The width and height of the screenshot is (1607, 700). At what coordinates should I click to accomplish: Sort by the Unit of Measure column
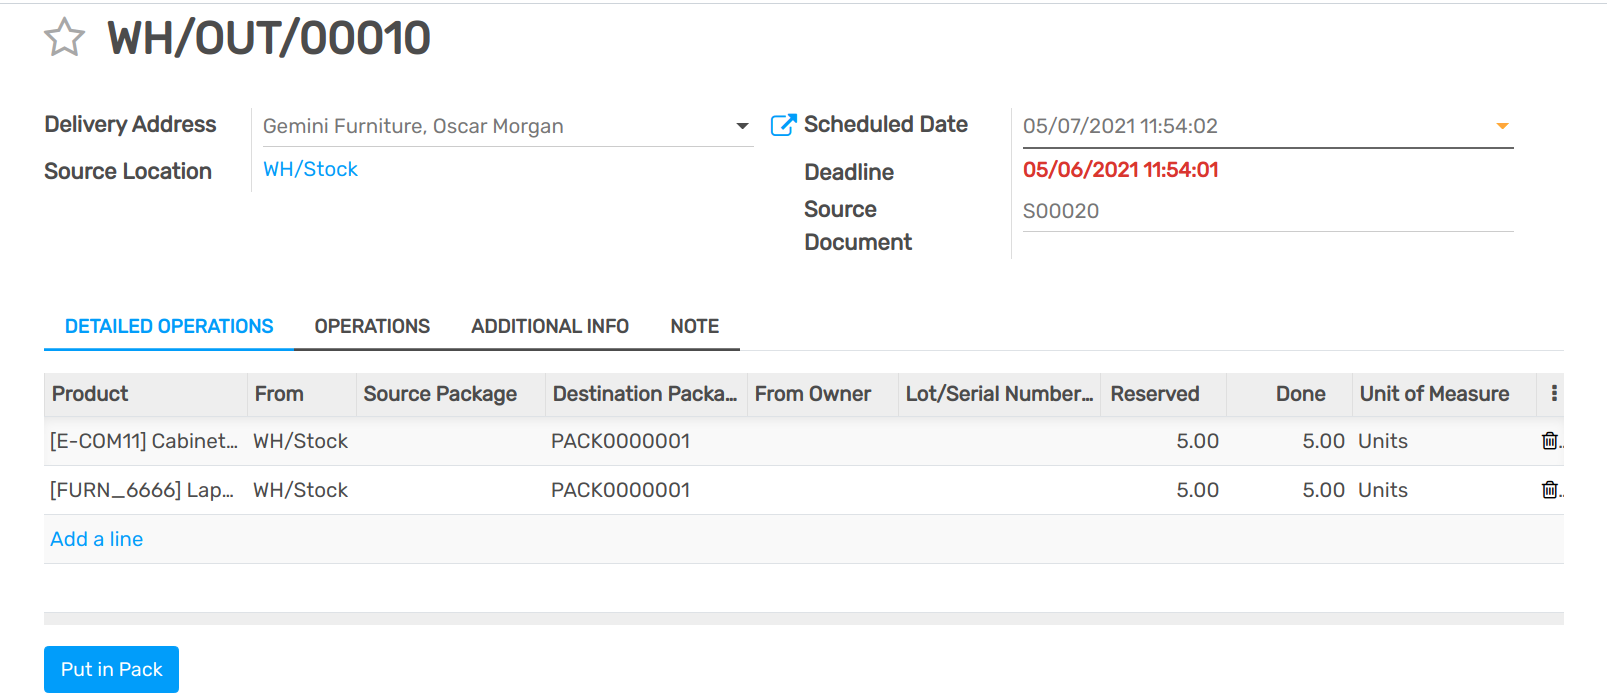point(1434,394)
